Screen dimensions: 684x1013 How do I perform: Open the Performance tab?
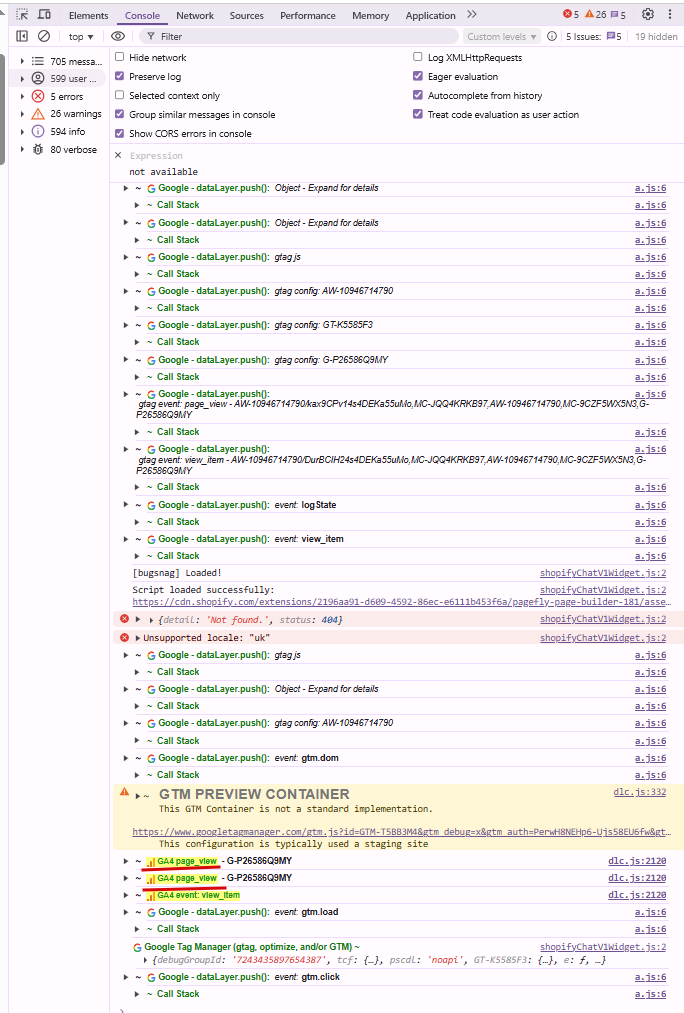(x=307, y=15)
